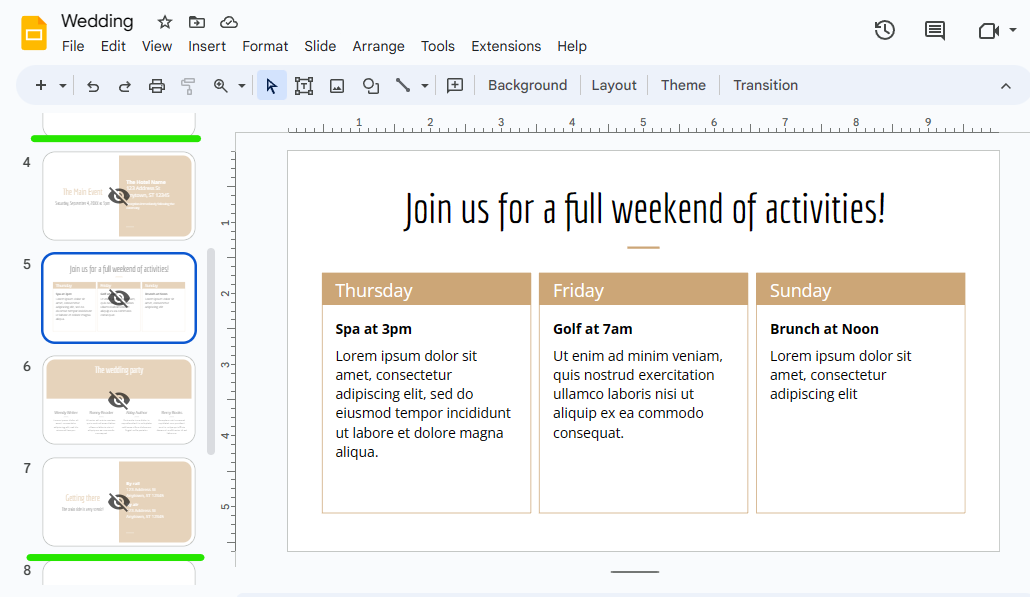Screen dimensions: 1030x597
Task: Click the Thursday Lorem ipsum paragraph
Action: 423,404
